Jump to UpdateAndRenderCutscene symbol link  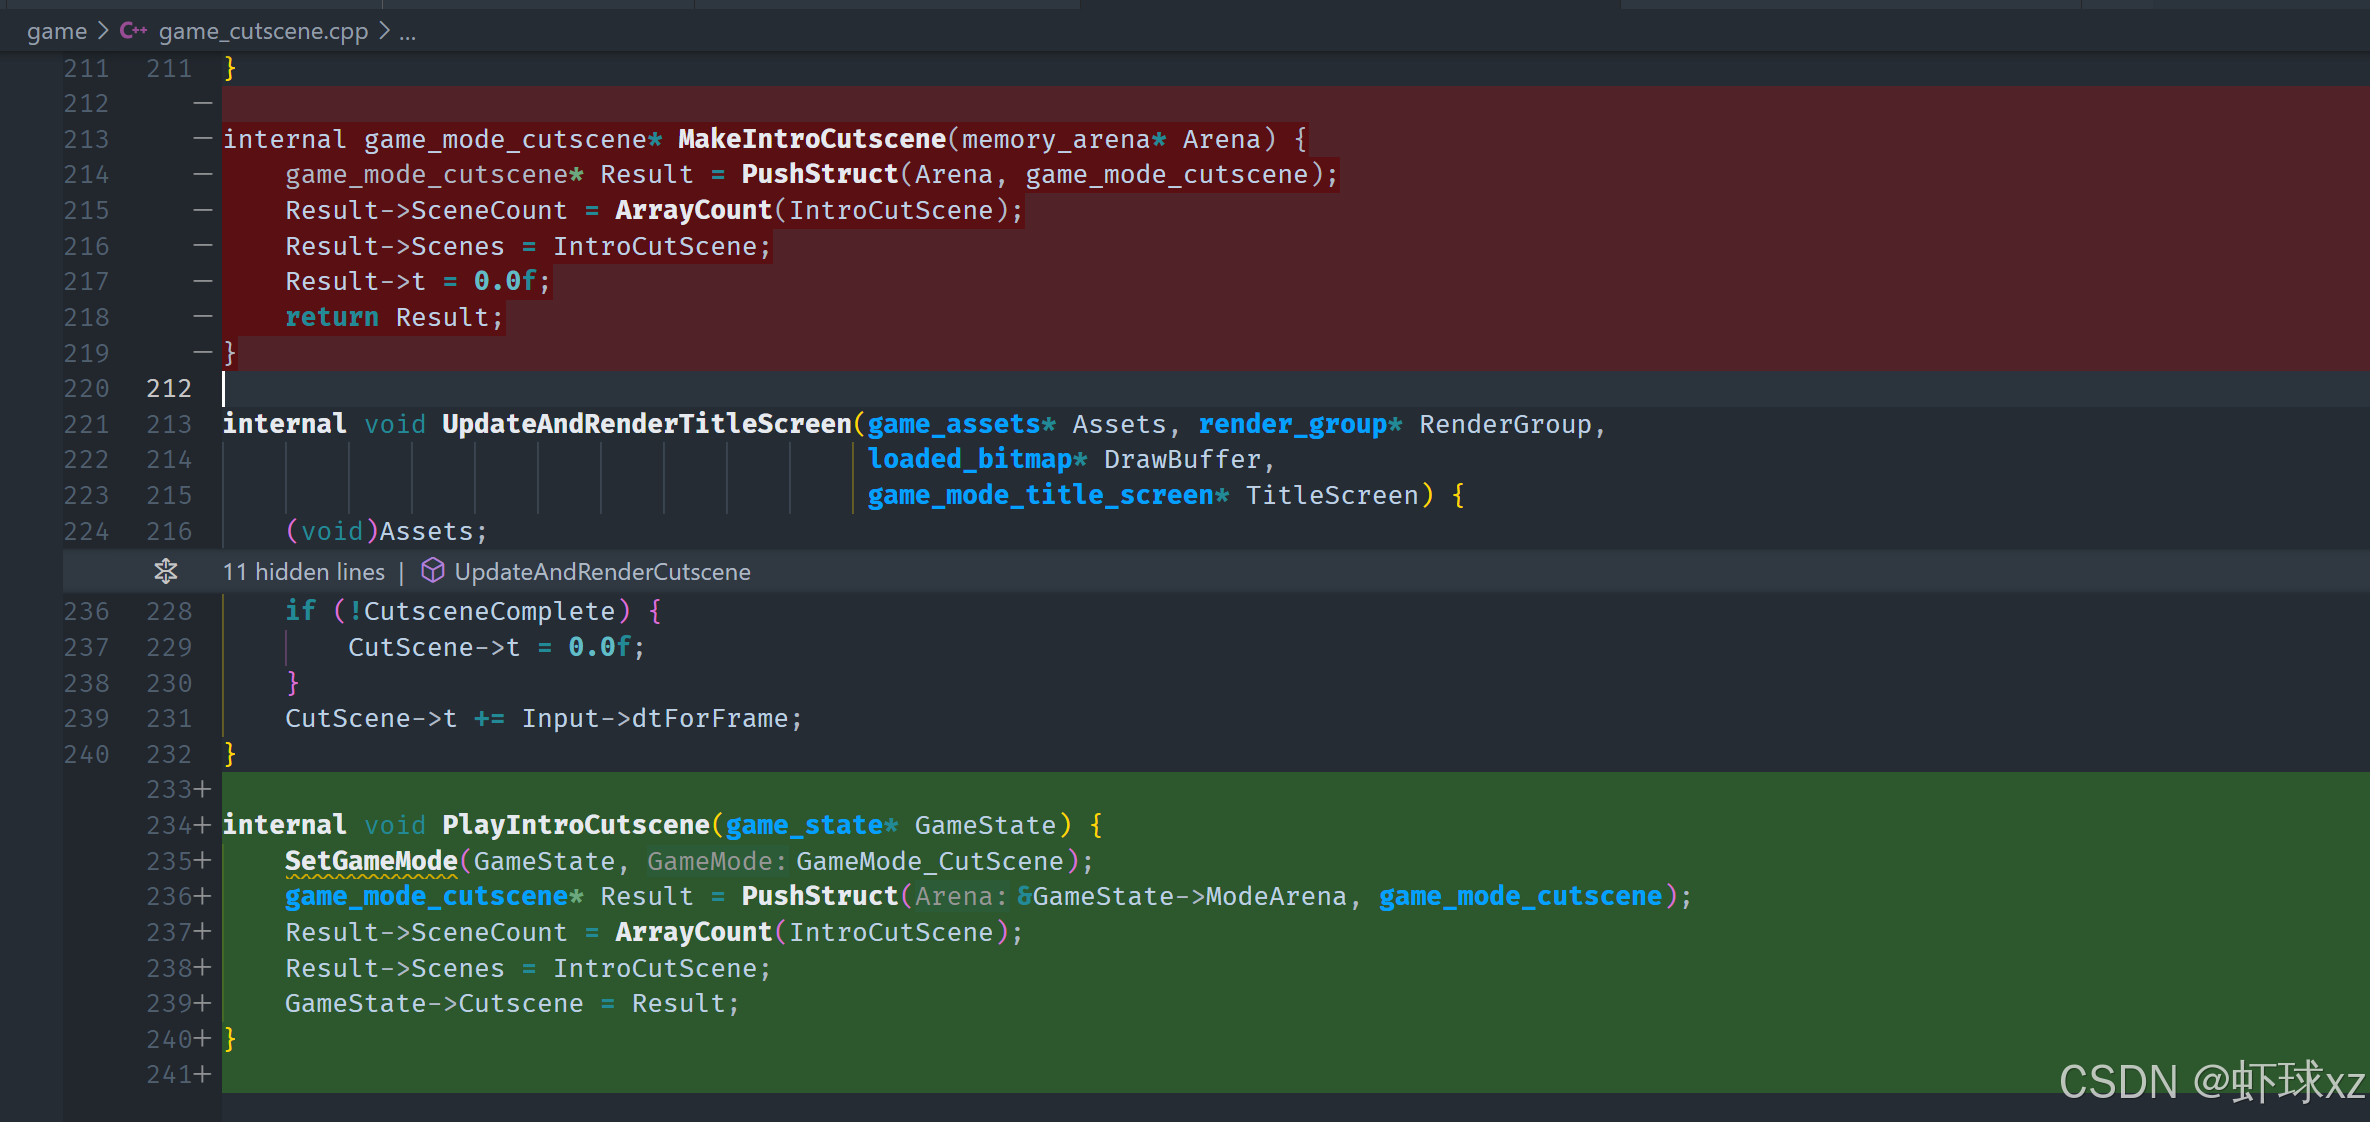[602, 572]
